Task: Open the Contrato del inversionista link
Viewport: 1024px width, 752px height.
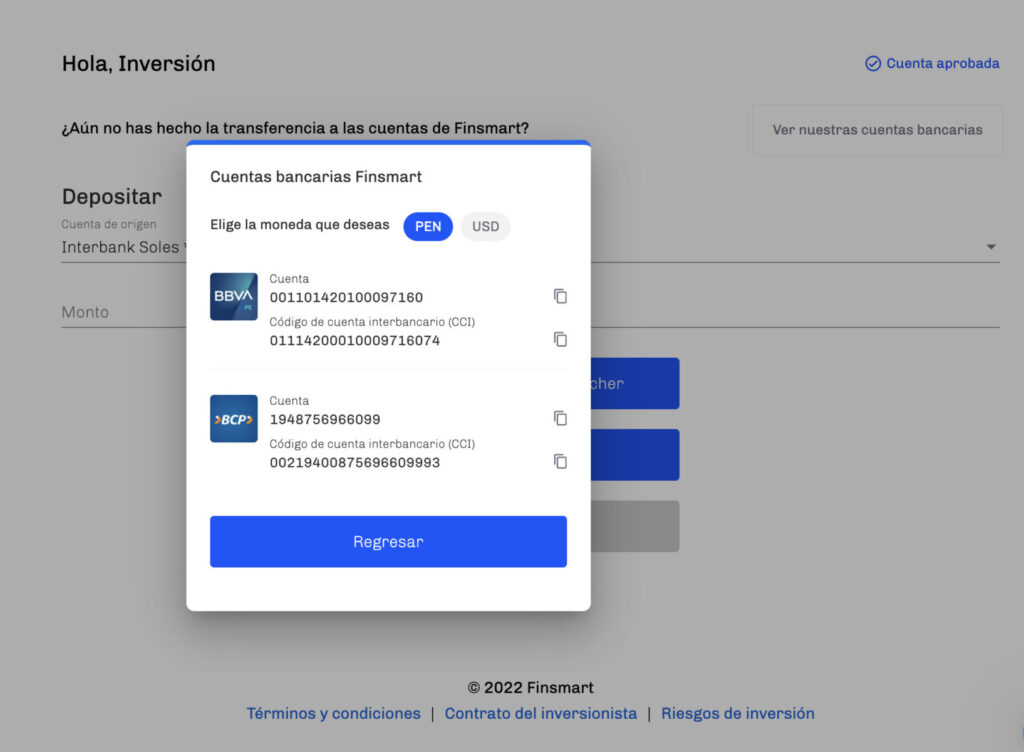Action: point(541,713)
